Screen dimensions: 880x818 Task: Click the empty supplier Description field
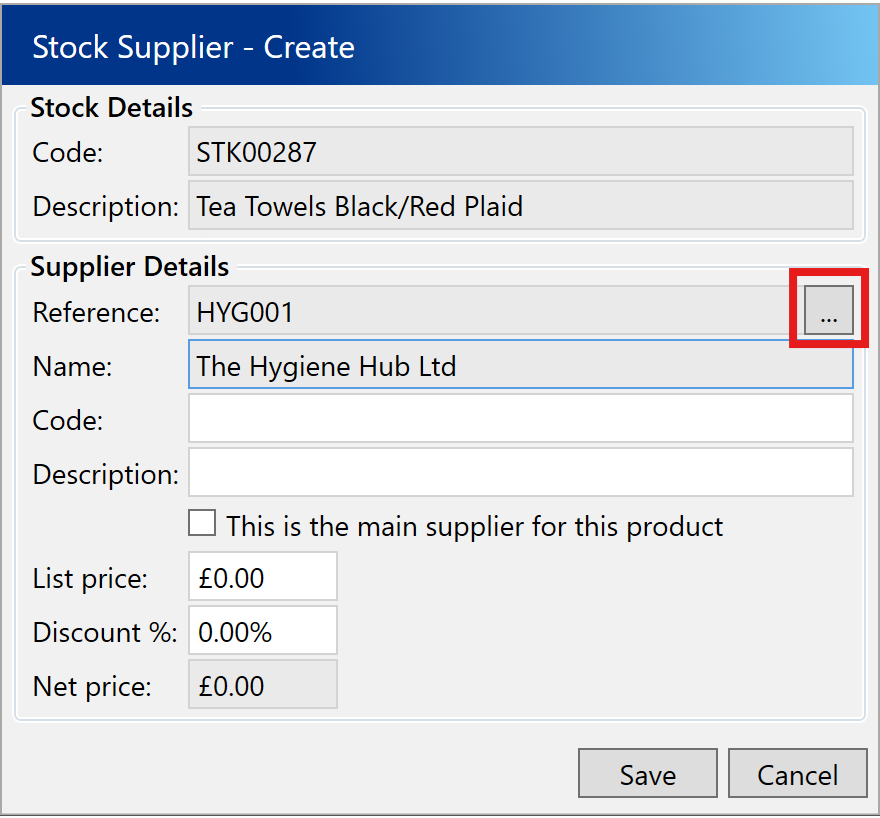(520, 473)
